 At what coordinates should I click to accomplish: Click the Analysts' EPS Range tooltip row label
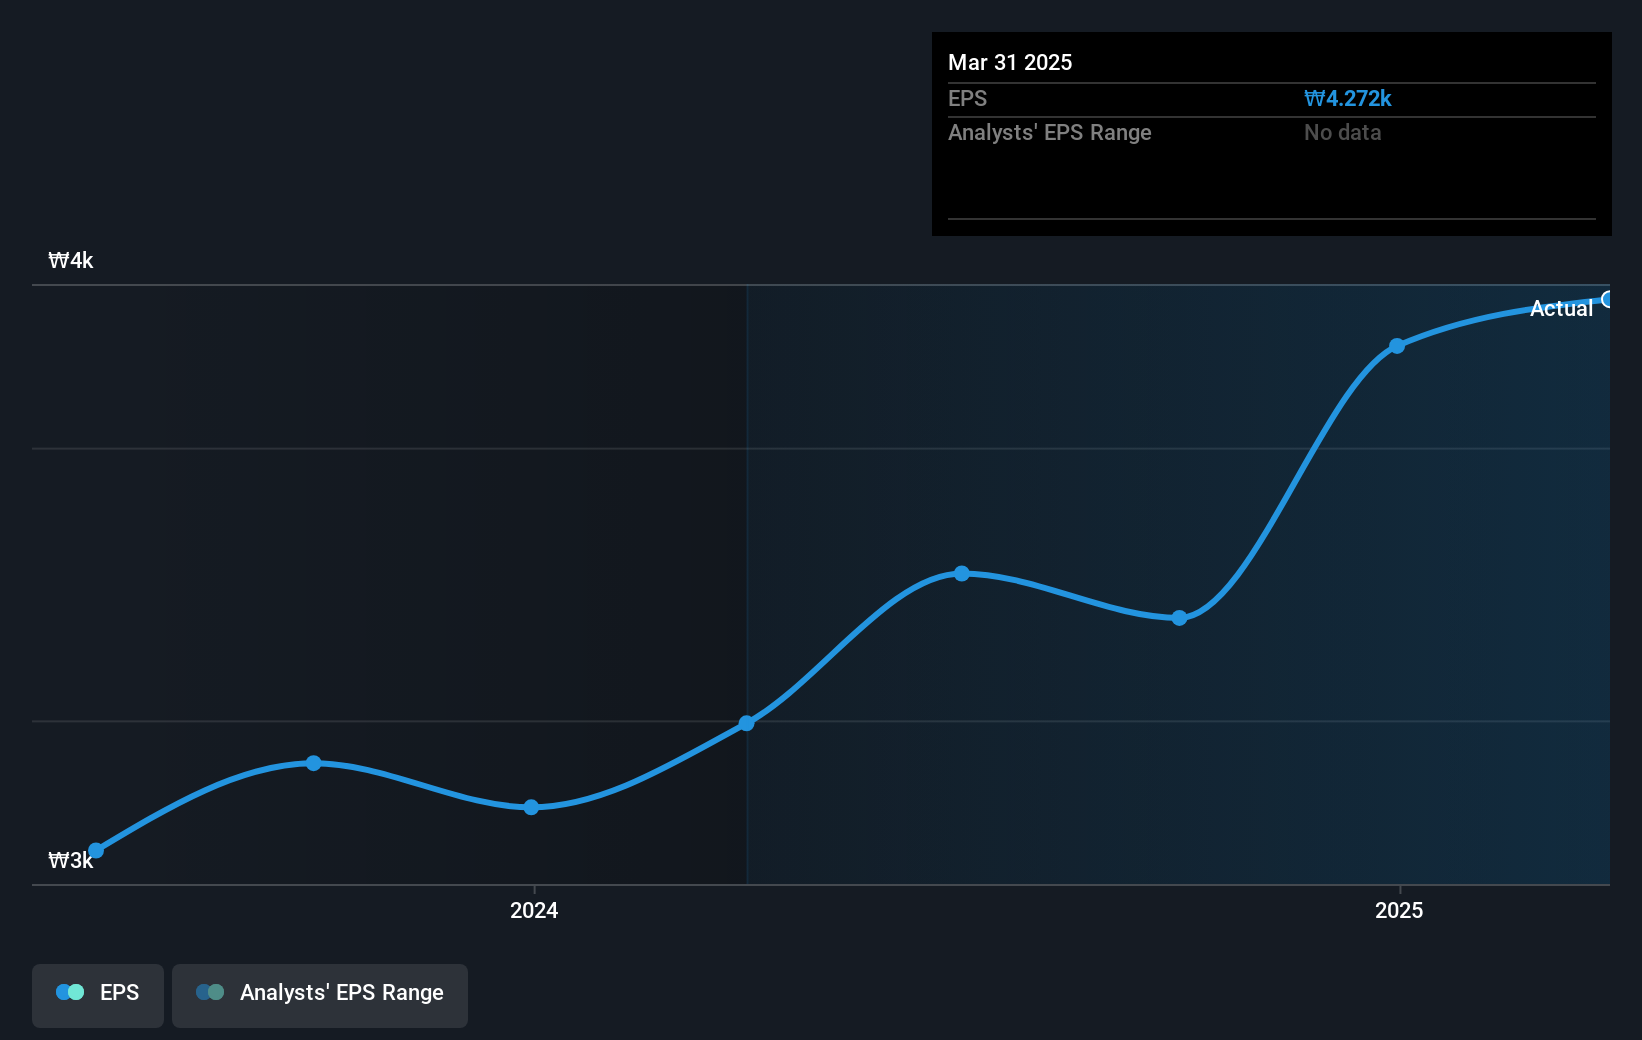pos(1050,133)
